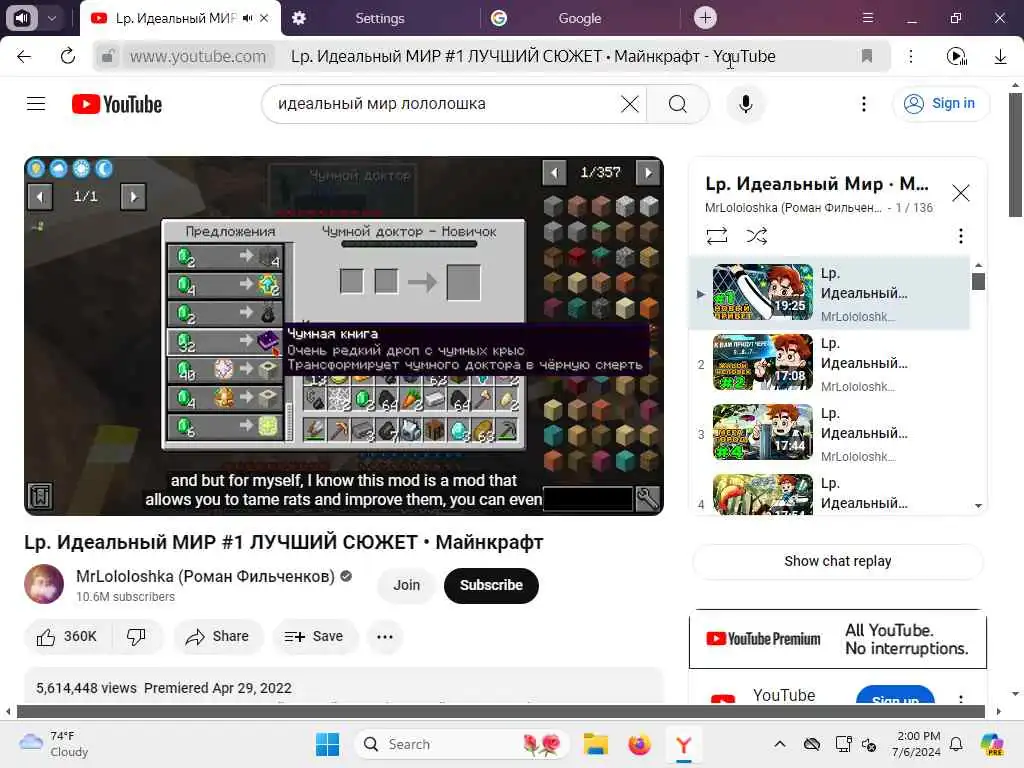Open Copilot preview icon in taskbar corner
This screenshot has height=768, width=1024.
click(x=992, y=744)
